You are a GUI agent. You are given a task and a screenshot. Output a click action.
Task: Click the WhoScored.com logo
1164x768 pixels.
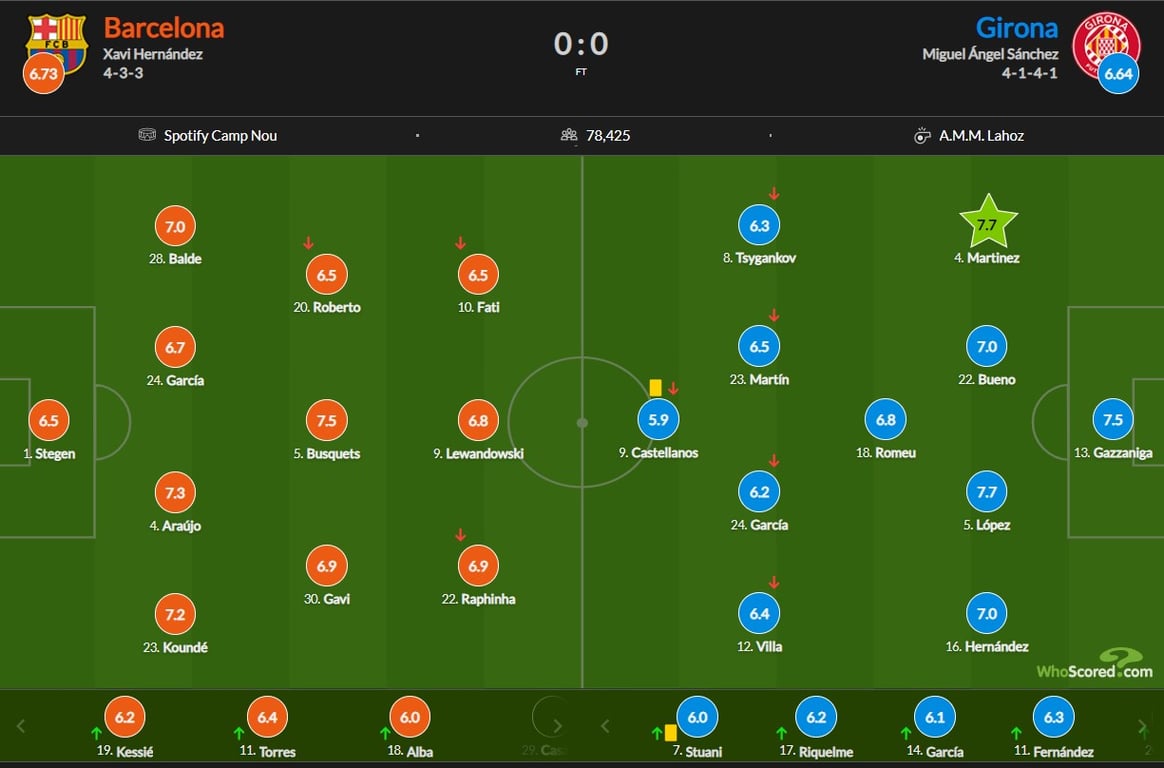[1094, 665]
